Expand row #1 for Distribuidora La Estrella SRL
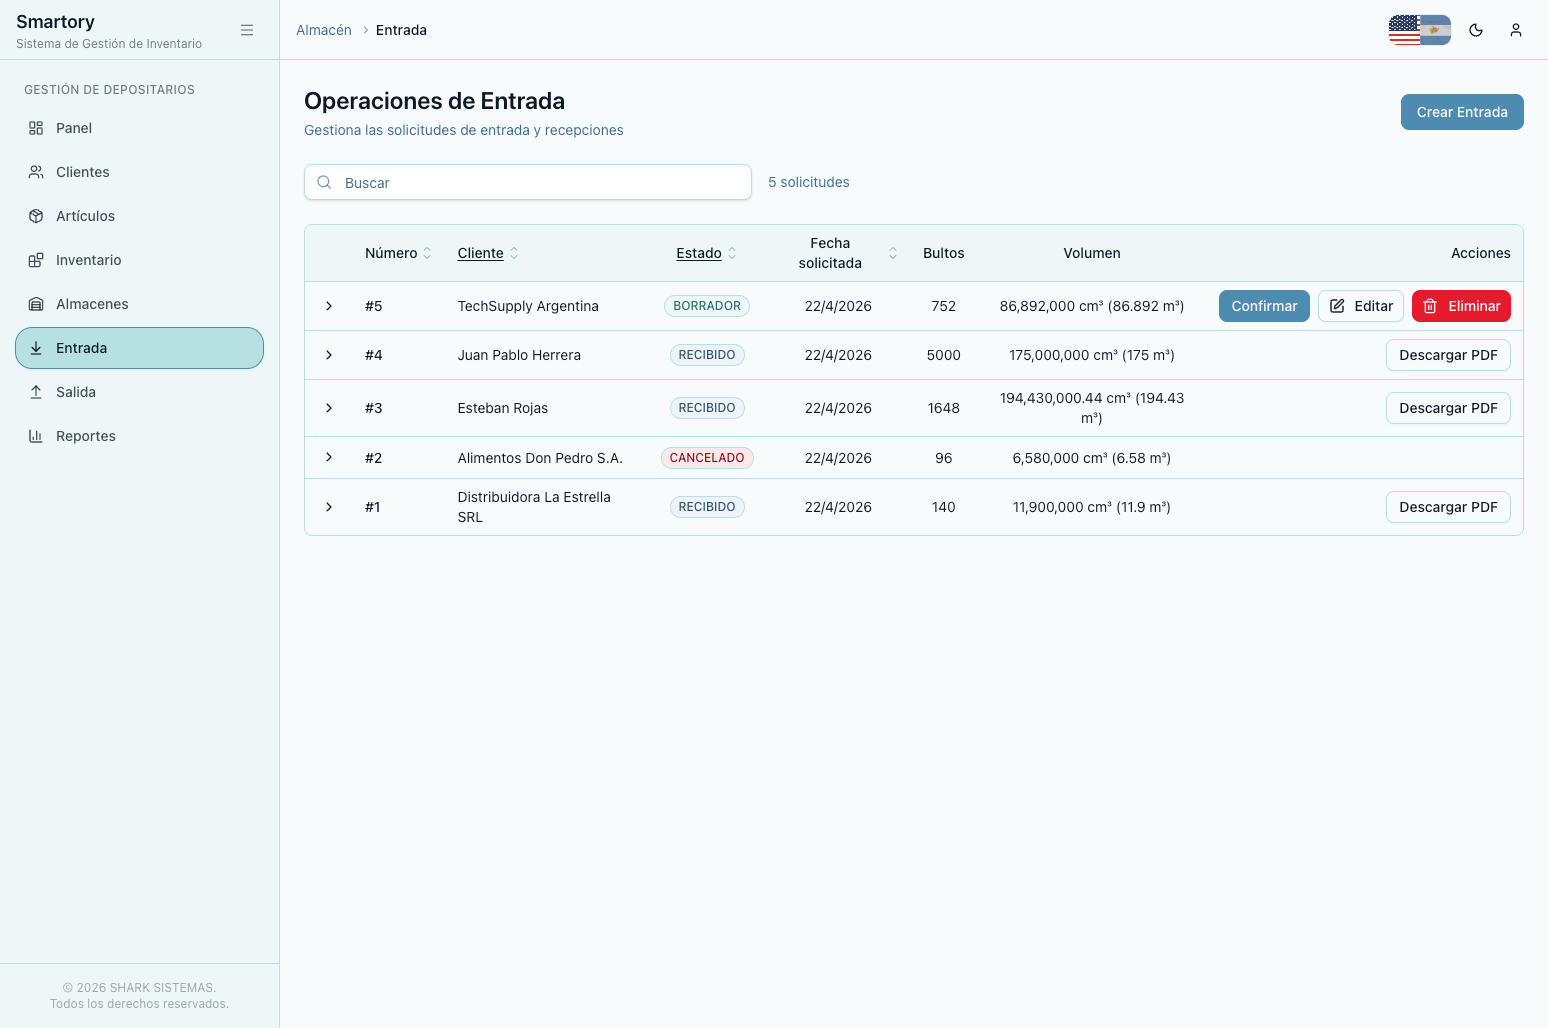 pos(329,507)
